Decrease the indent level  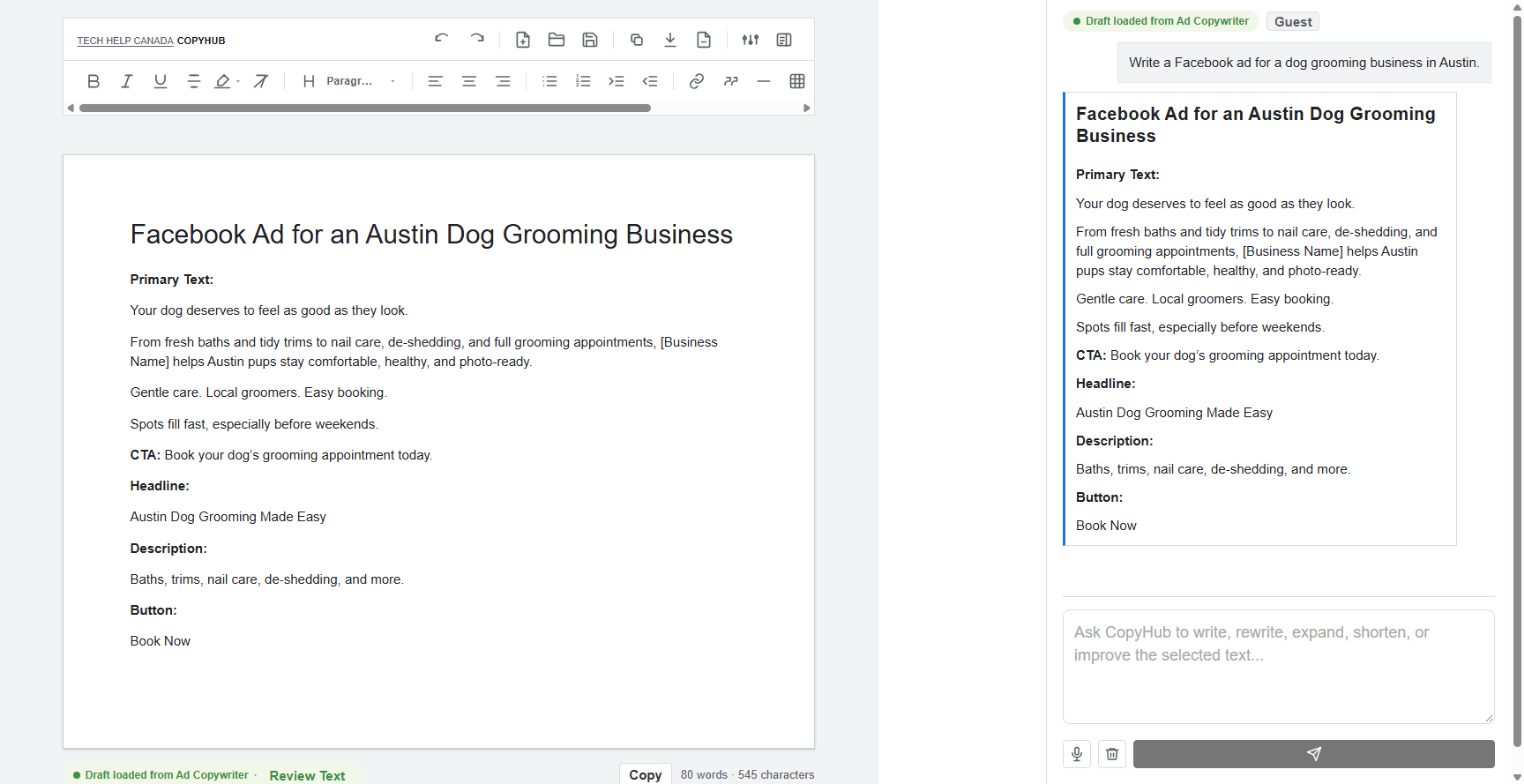tap(650, 81)
